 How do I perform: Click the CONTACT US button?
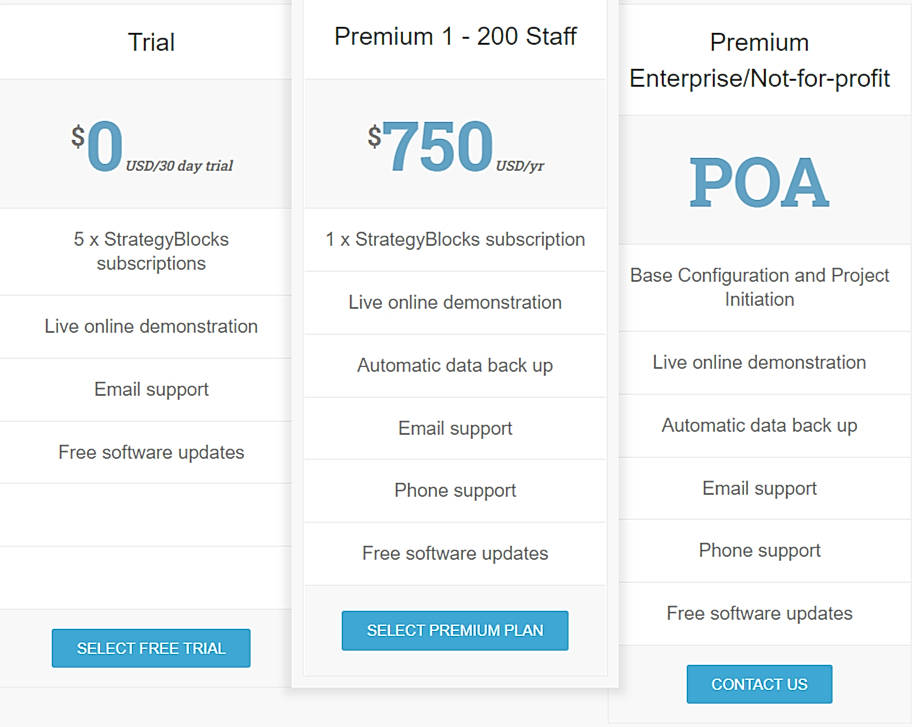click(x=759, y=684)
